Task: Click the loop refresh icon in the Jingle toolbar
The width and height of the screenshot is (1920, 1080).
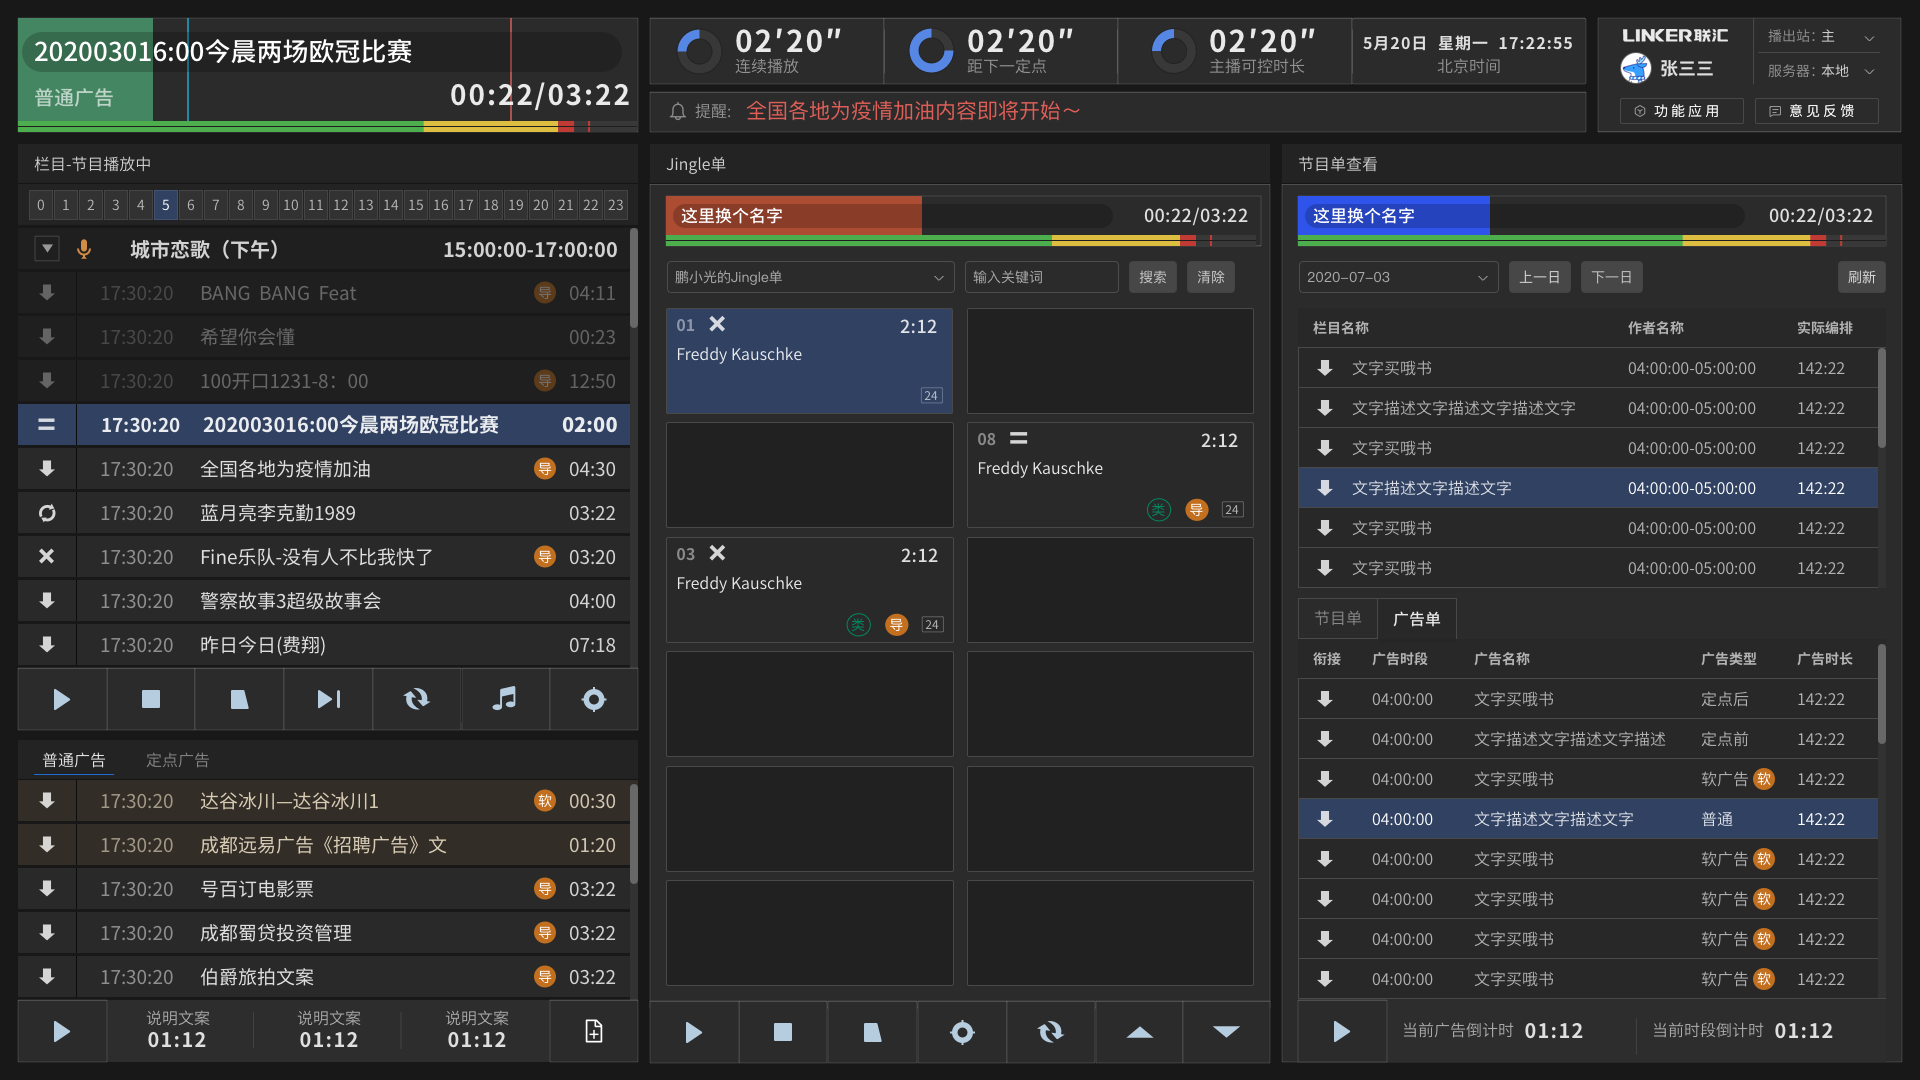Action: [1050, 1032]
